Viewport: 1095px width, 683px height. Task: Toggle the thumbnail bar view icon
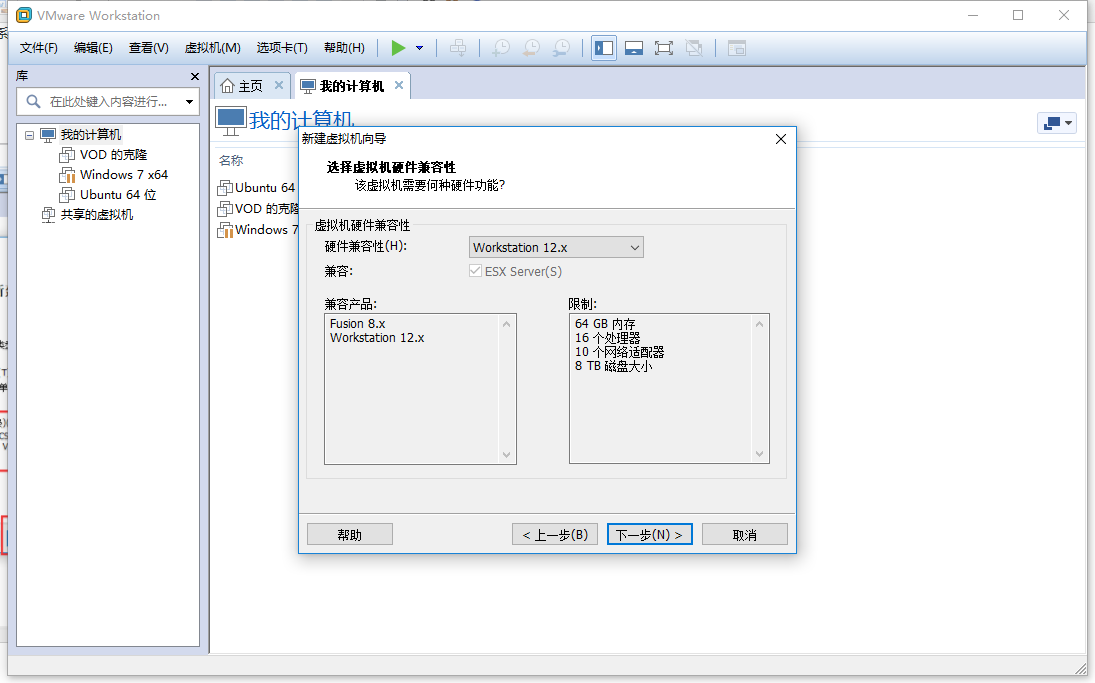click(x=634, y=48)
